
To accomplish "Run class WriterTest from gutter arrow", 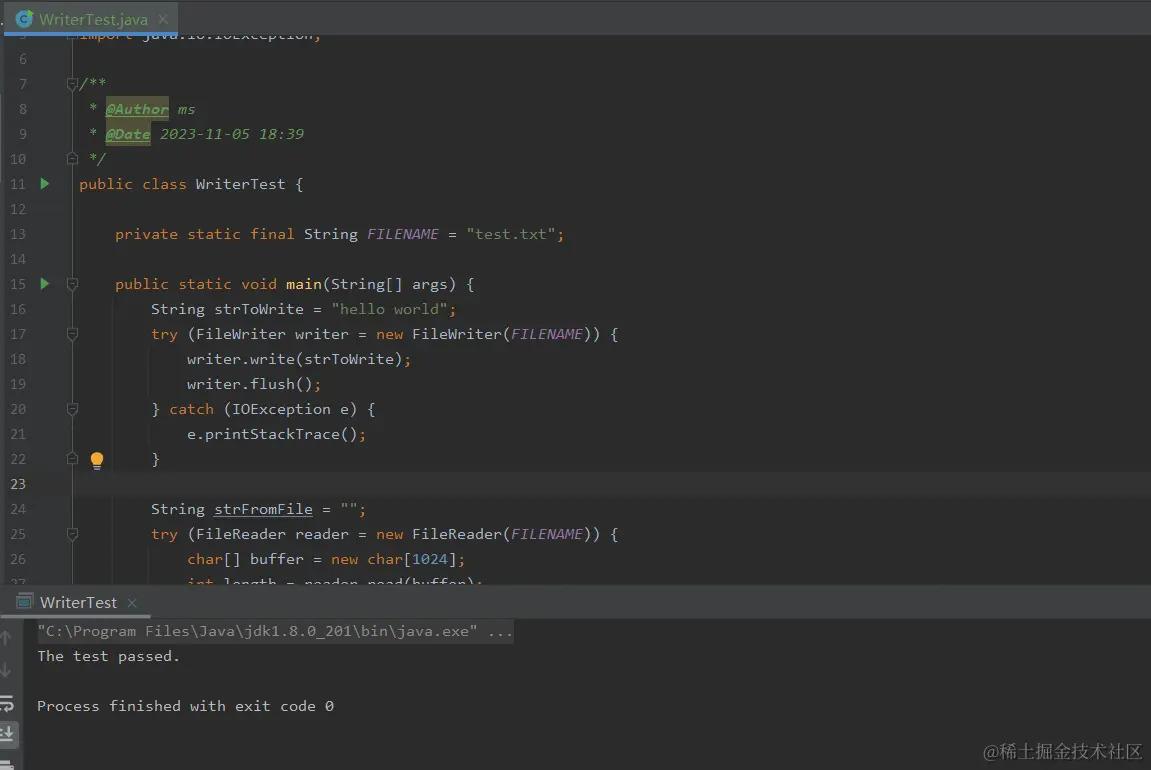I will click(x=45, y=184).
